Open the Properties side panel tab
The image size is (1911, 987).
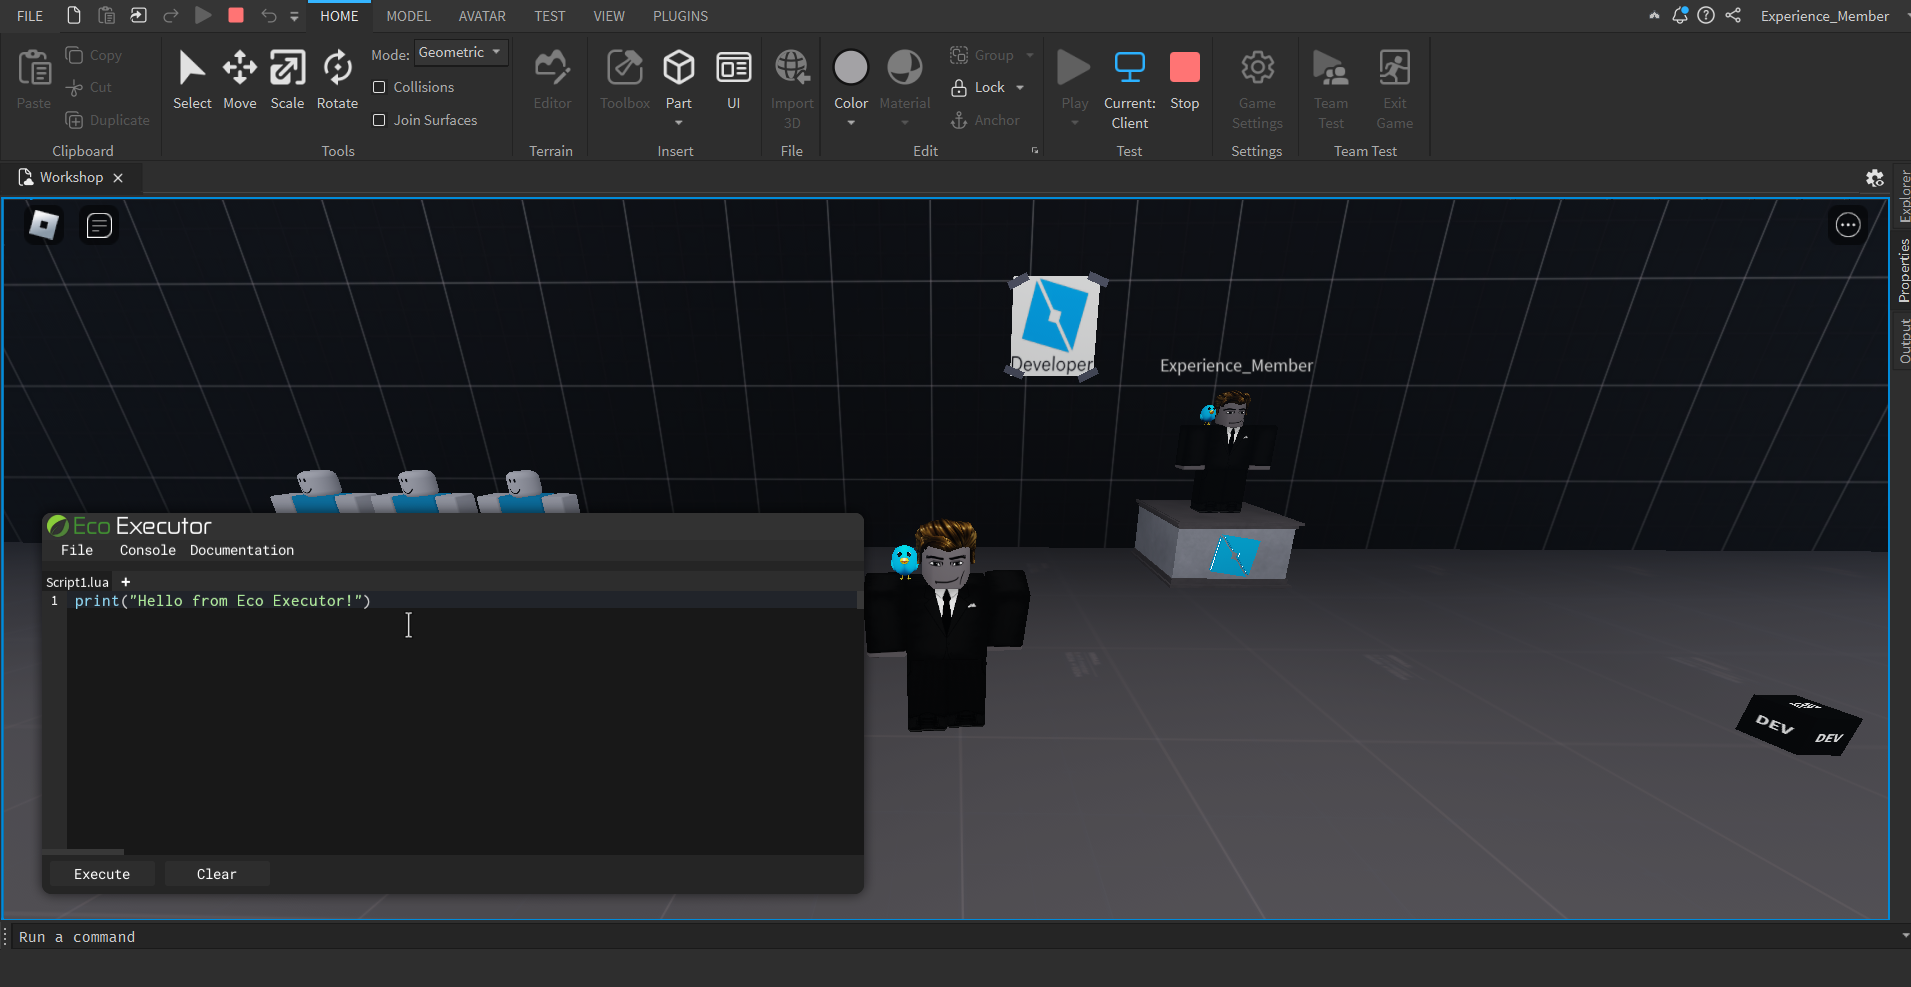pyautogui.click(x=1903, y=270)
